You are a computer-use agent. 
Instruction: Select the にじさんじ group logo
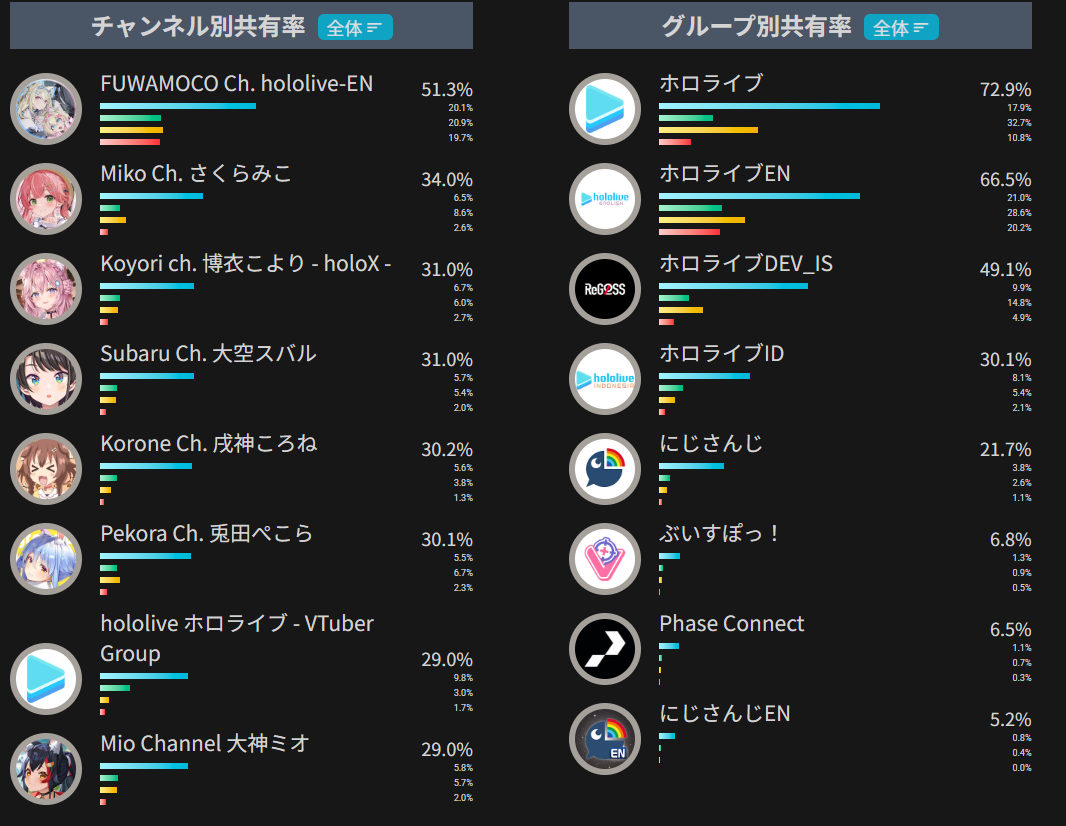[605, 468]
